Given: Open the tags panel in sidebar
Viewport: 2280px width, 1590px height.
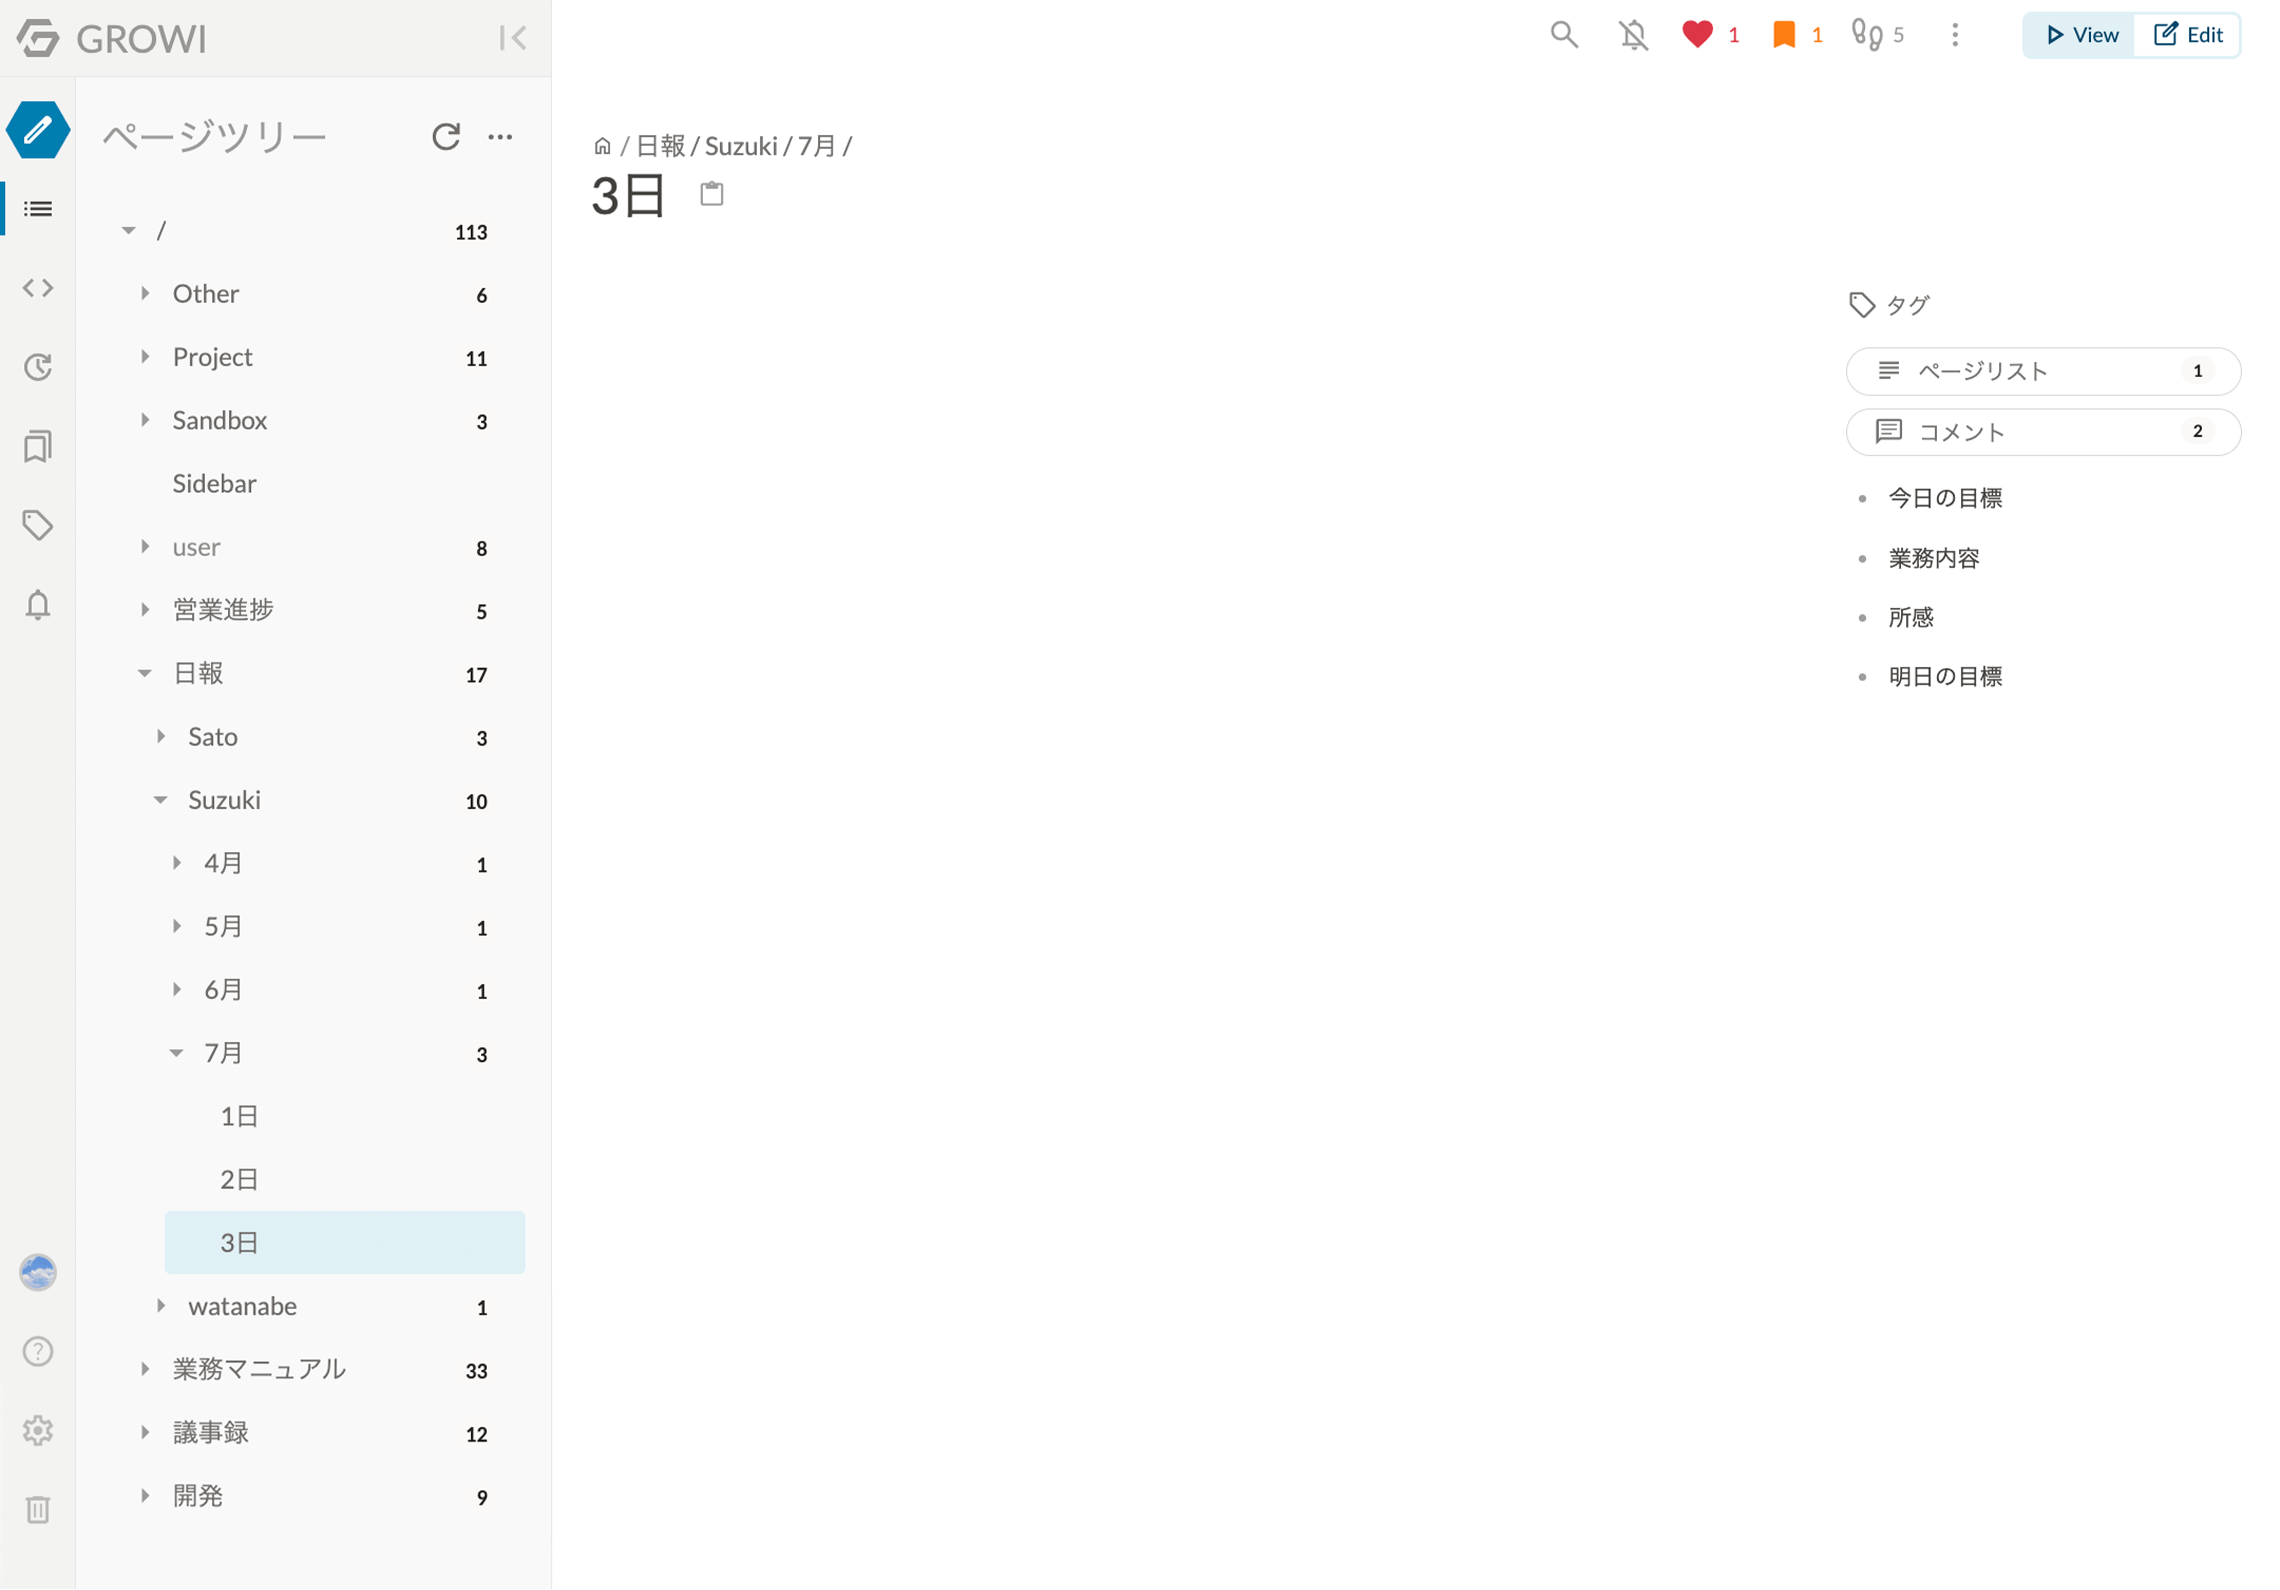Looking at the screenshot, I should [x=38, y=526].
